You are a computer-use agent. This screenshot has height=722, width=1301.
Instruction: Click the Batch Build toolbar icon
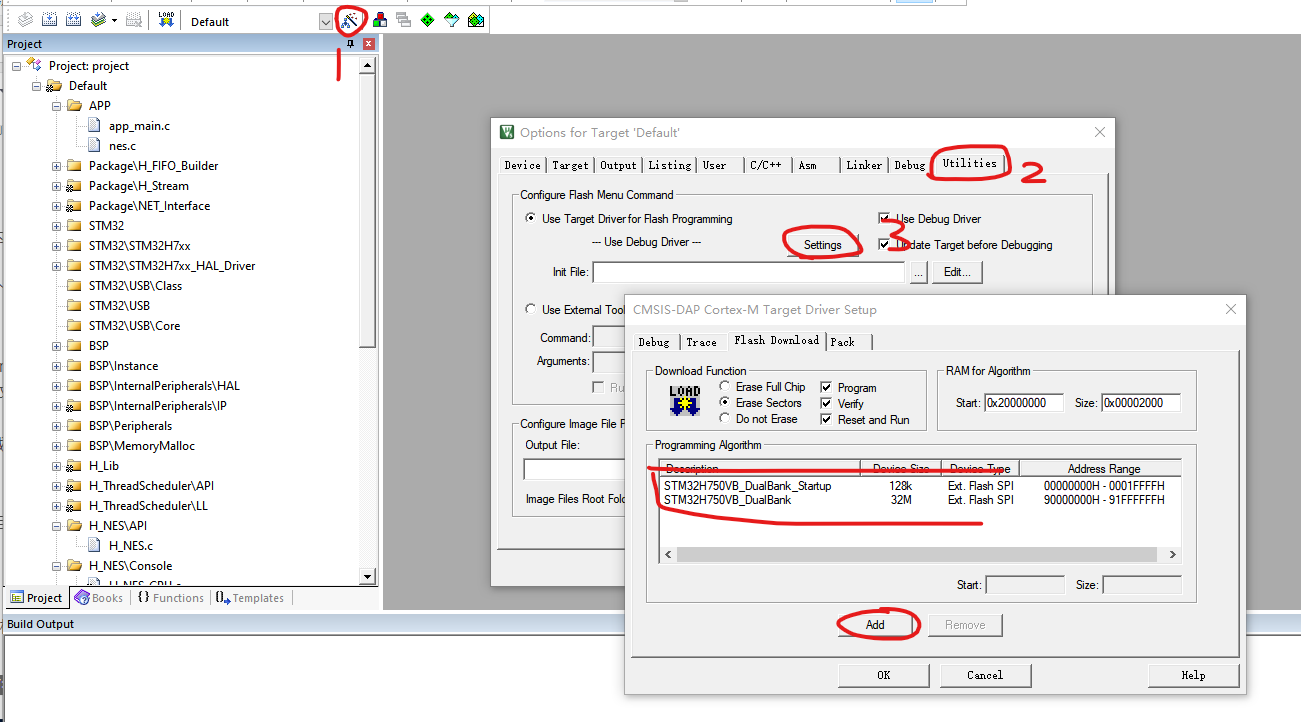click(98, 20)
